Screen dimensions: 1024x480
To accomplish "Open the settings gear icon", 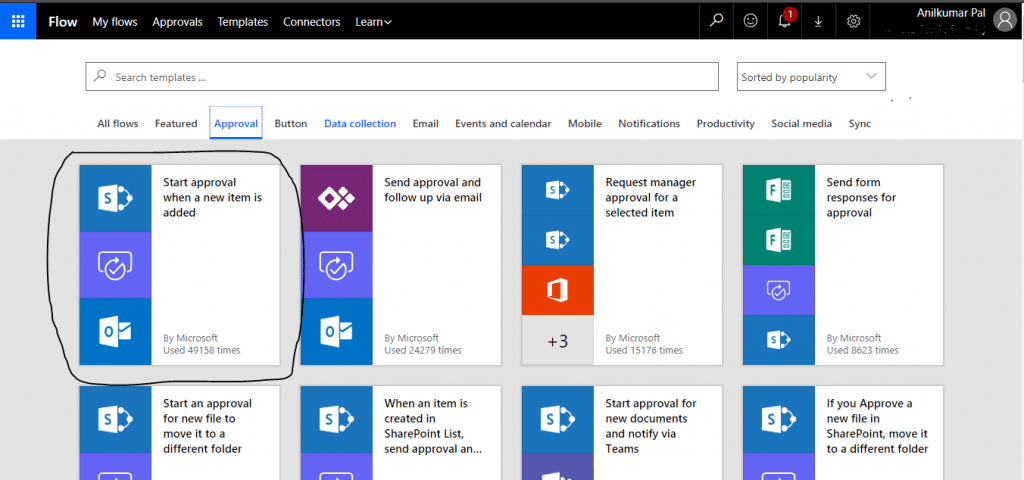I will click(x=853, y=20).
